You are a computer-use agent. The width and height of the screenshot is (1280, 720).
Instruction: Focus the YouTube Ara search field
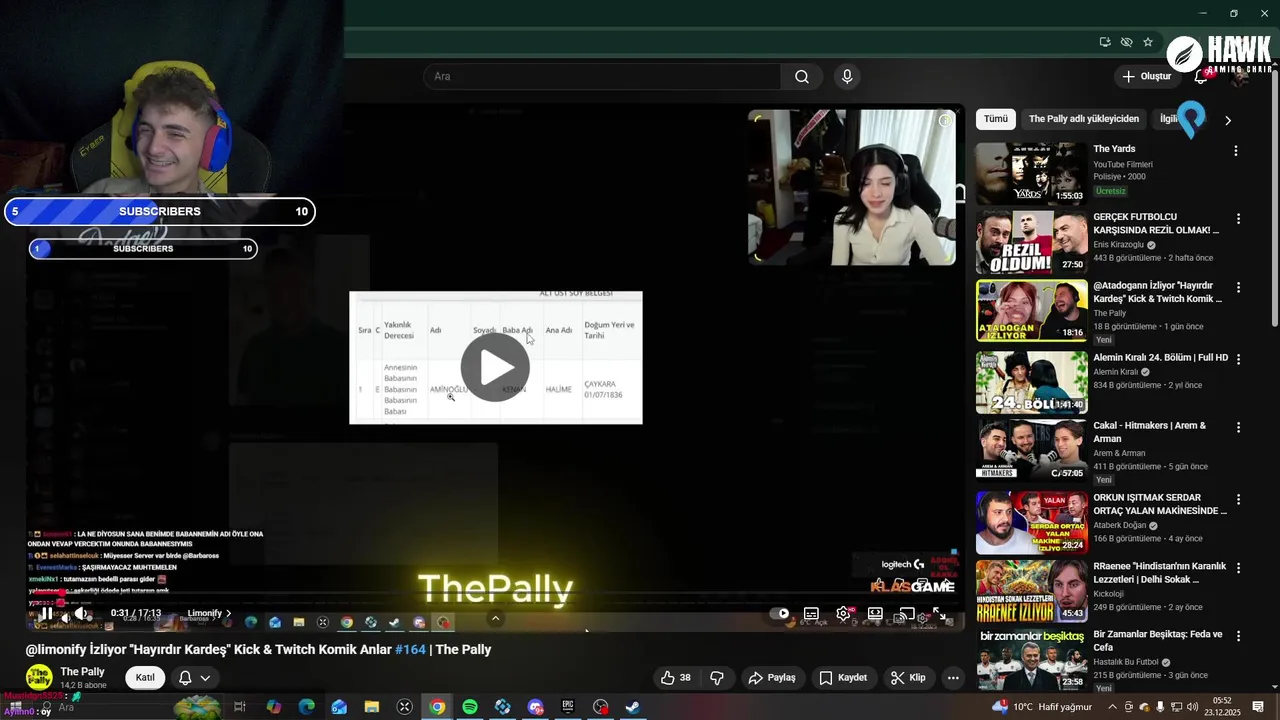tap(603, 77)
